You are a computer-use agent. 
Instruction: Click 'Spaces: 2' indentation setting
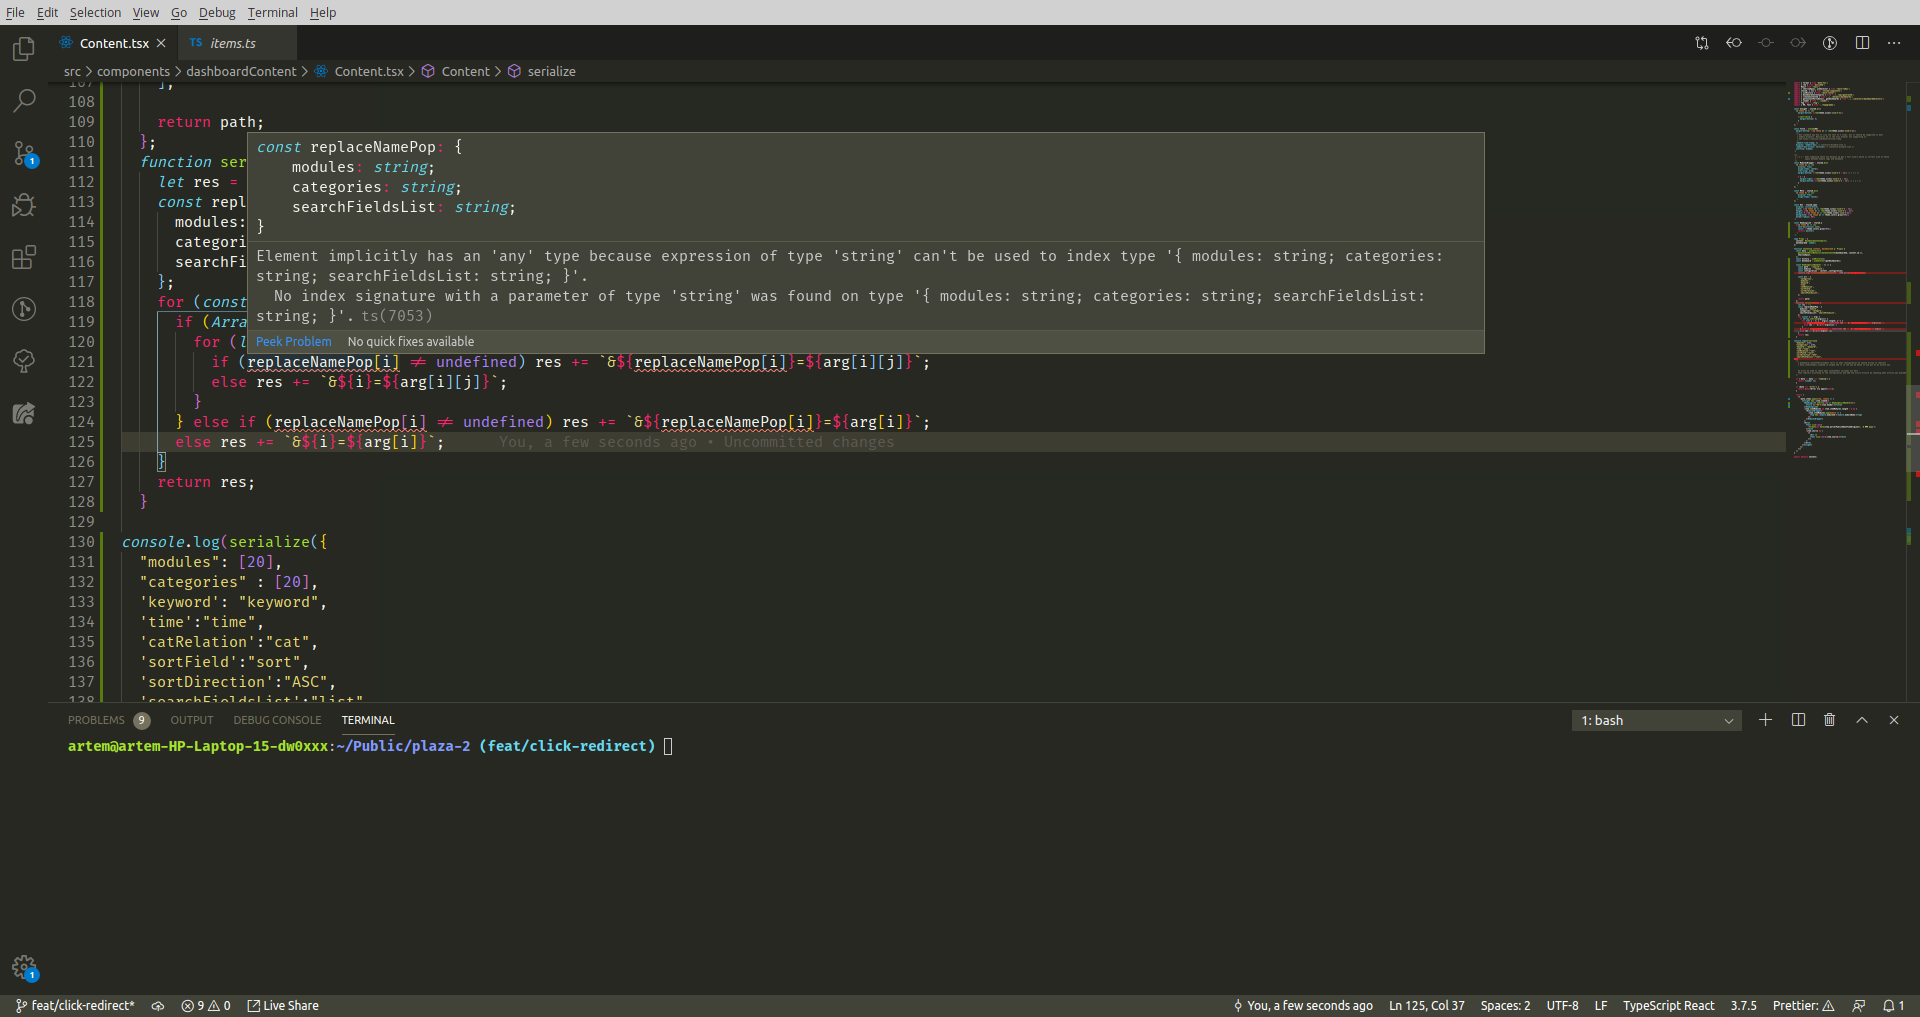[1505, 1006]
